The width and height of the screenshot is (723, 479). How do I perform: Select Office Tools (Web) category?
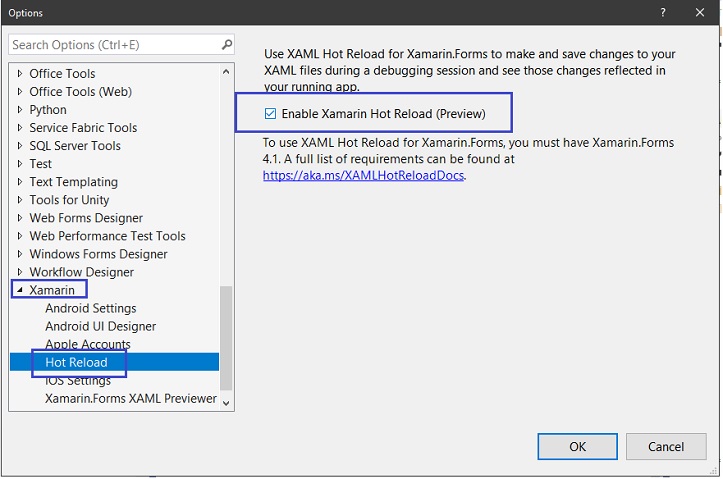point(81,92)
